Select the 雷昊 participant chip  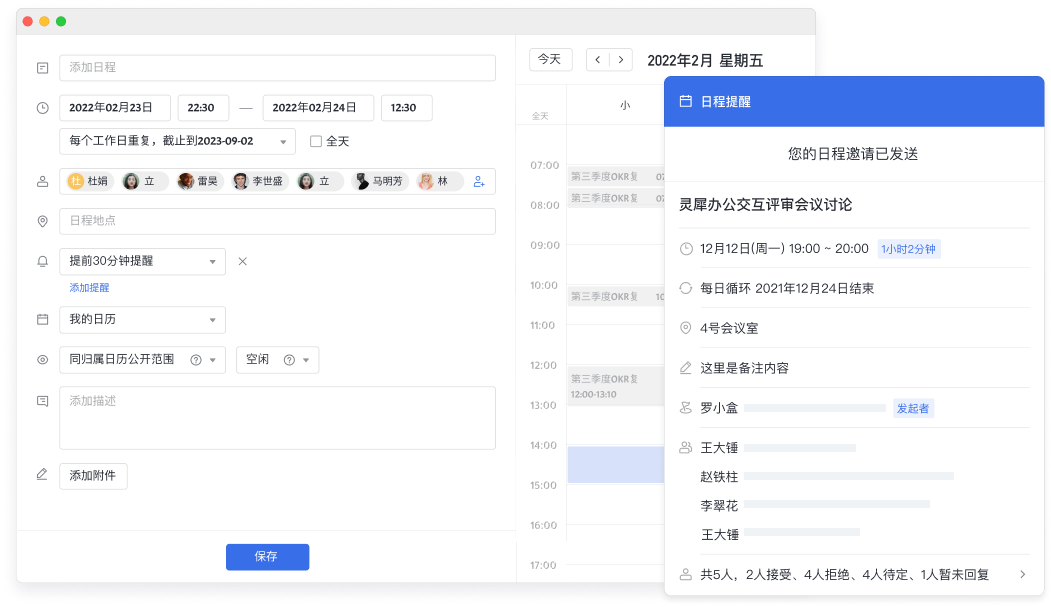click(x=198, y=182)
